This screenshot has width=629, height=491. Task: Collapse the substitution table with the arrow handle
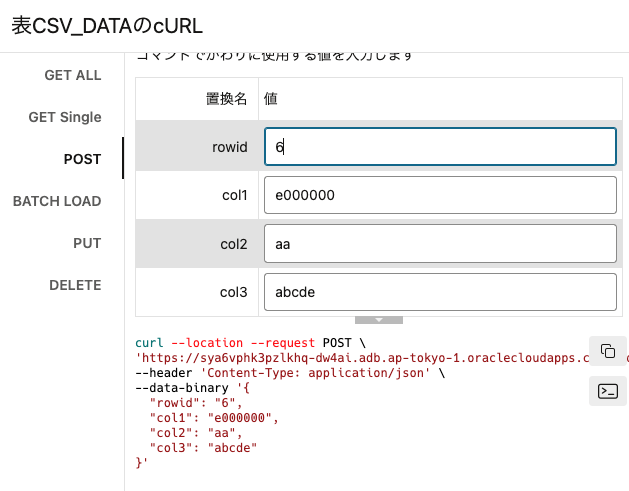pyautogui.click(x=379, y=320)
